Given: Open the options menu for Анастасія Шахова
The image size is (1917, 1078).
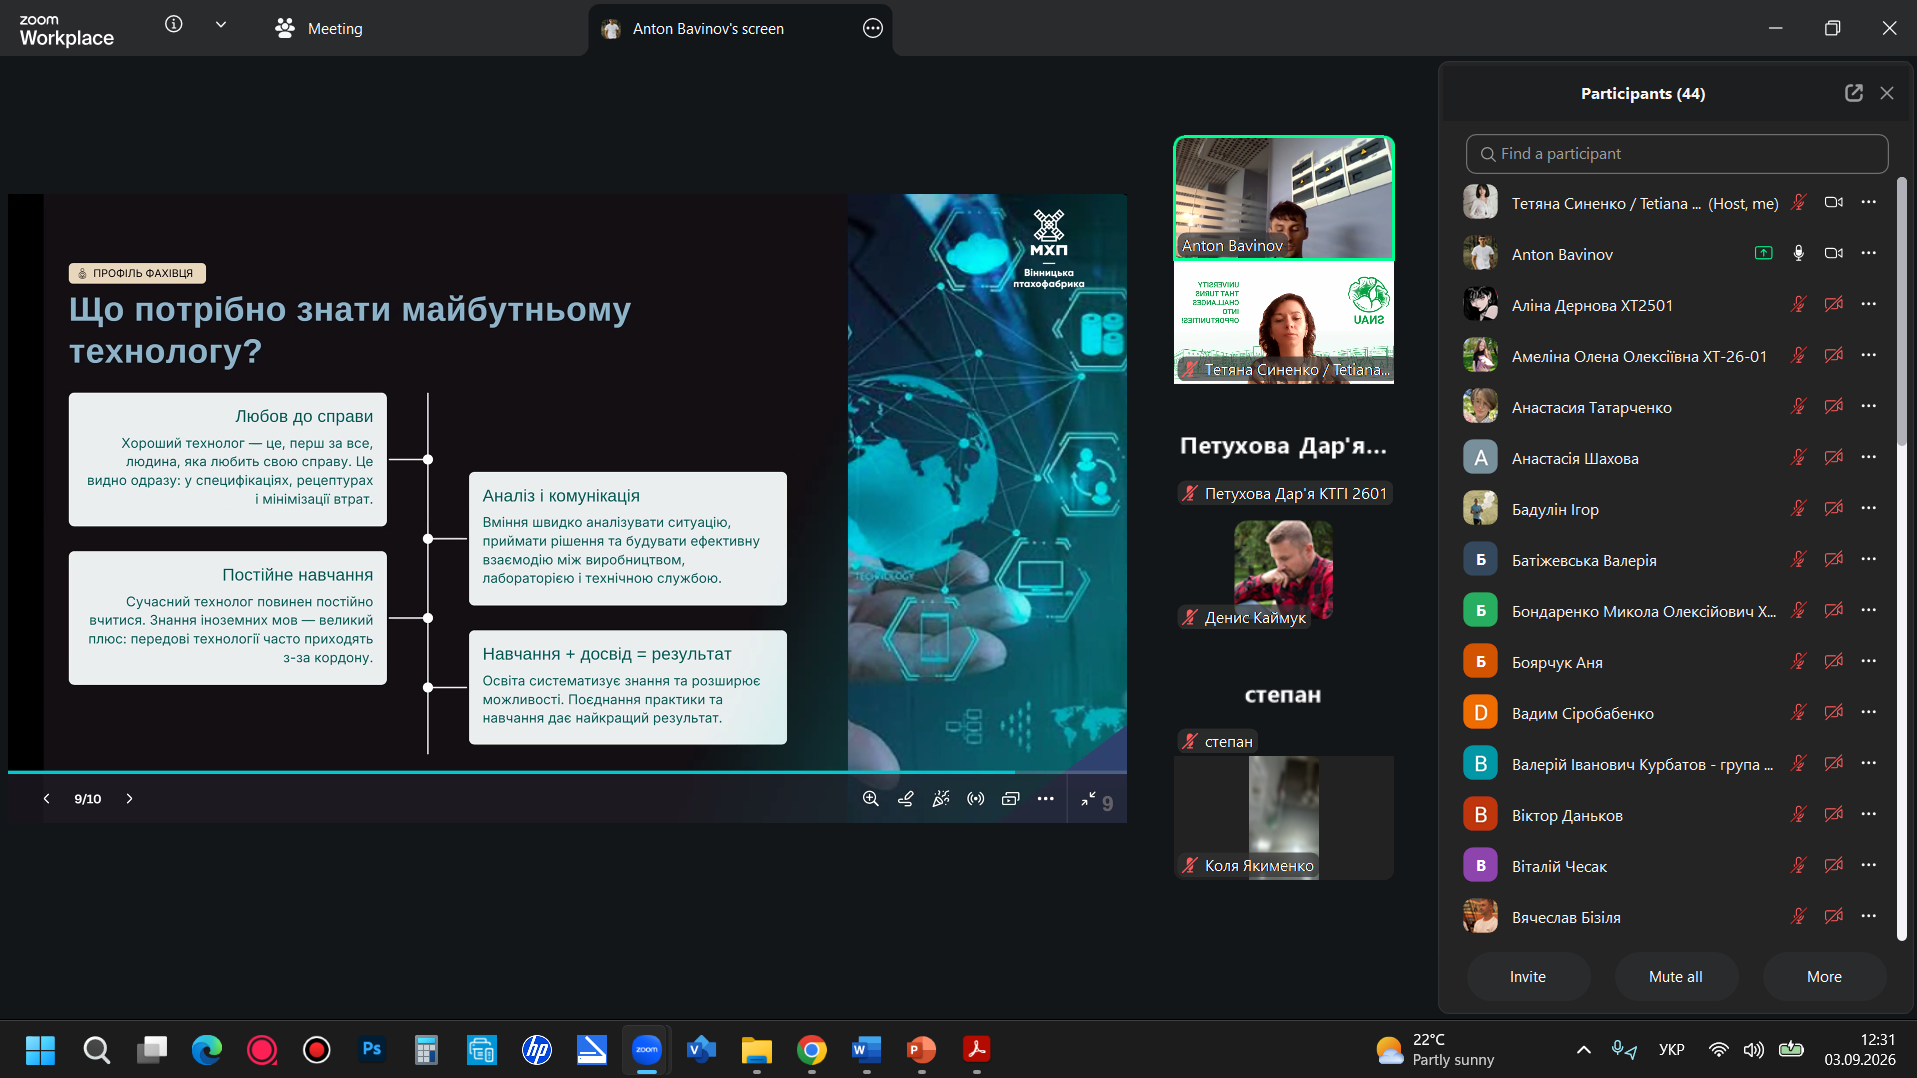Looking at the screenshot, I should (x=1868, y=458).
